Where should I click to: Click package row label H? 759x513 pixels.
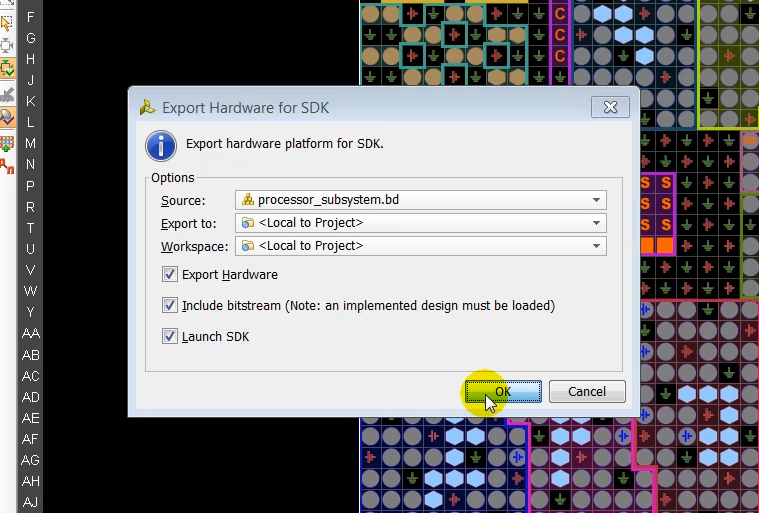coord(30,59)
